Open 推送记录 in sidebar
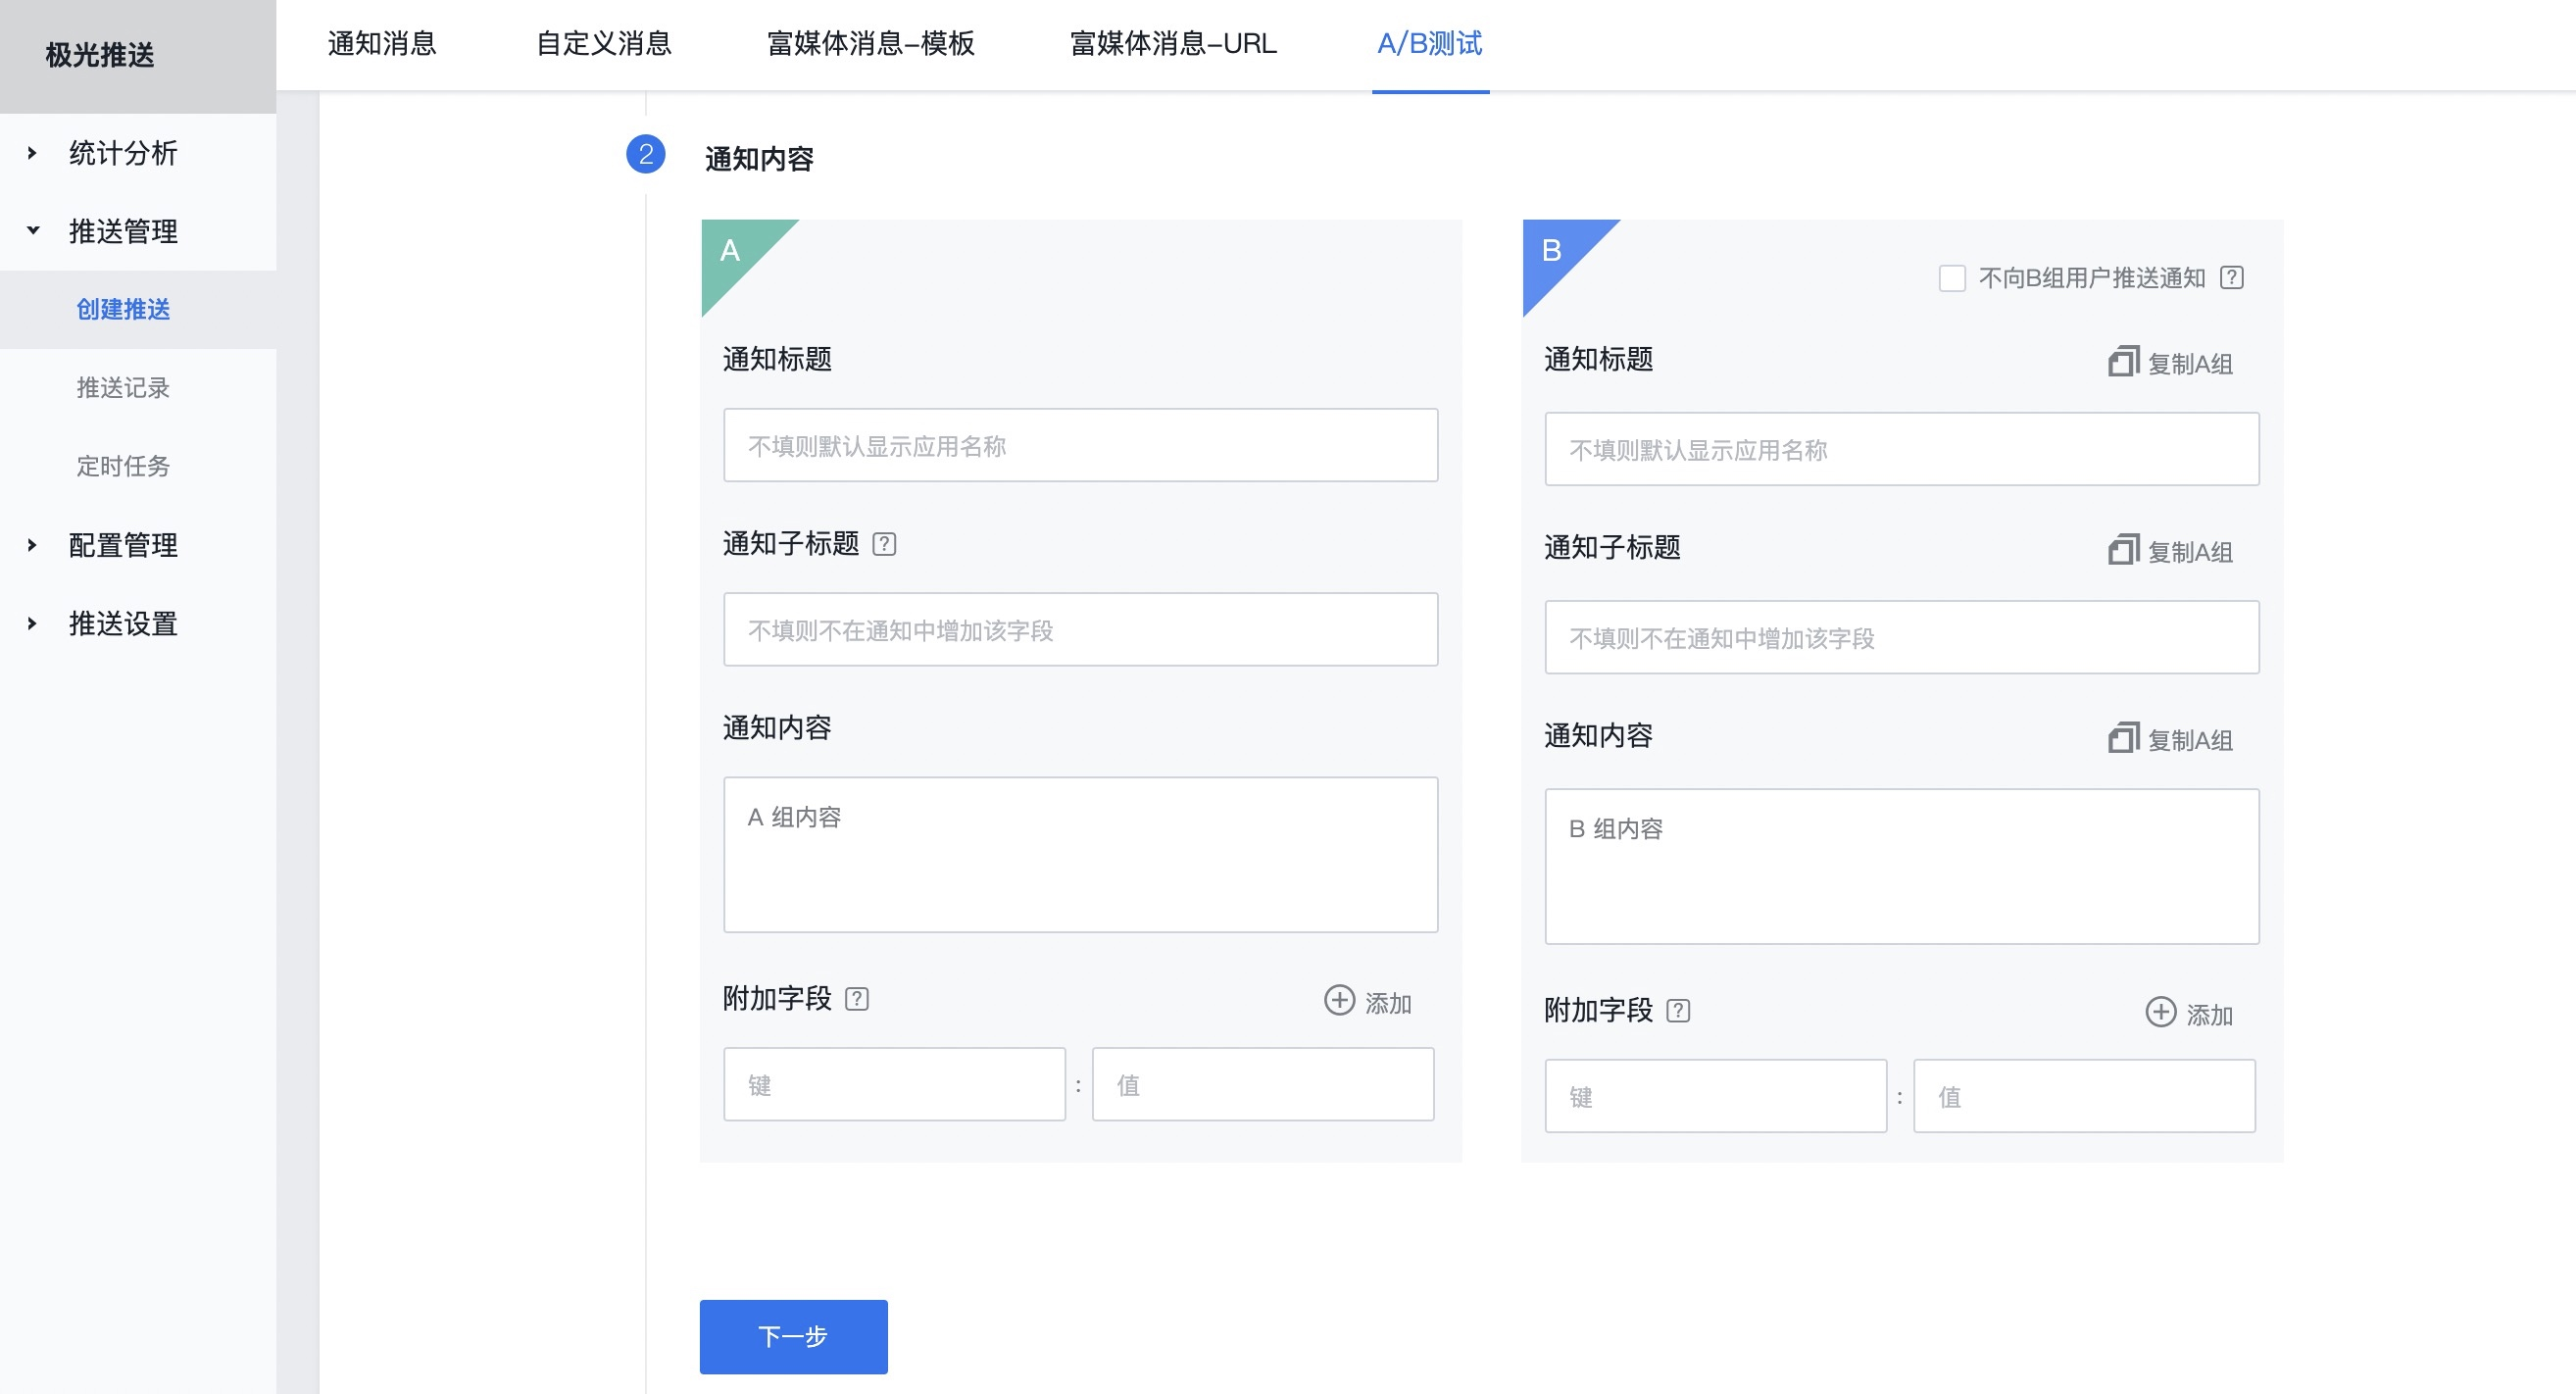This screenshot has width=2576, height=1394. [123, 388]
